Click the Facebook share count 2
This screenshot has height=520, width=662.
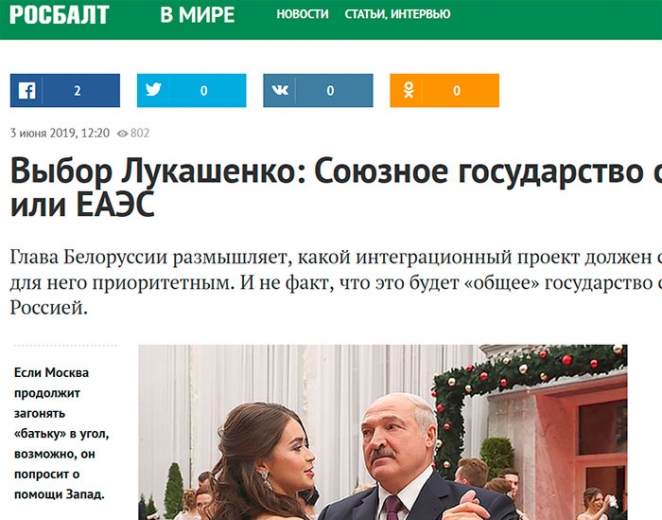(x=77, y=91)
